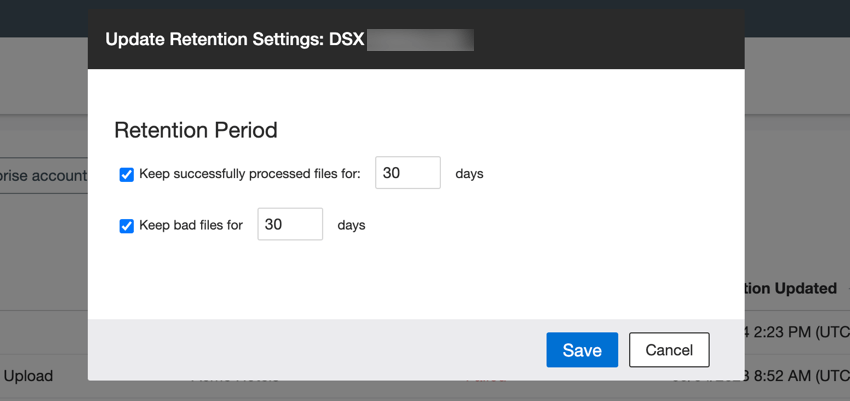Click 'days' text beside bad files field
Screen dimensions: 850x401
pos(351,226)
